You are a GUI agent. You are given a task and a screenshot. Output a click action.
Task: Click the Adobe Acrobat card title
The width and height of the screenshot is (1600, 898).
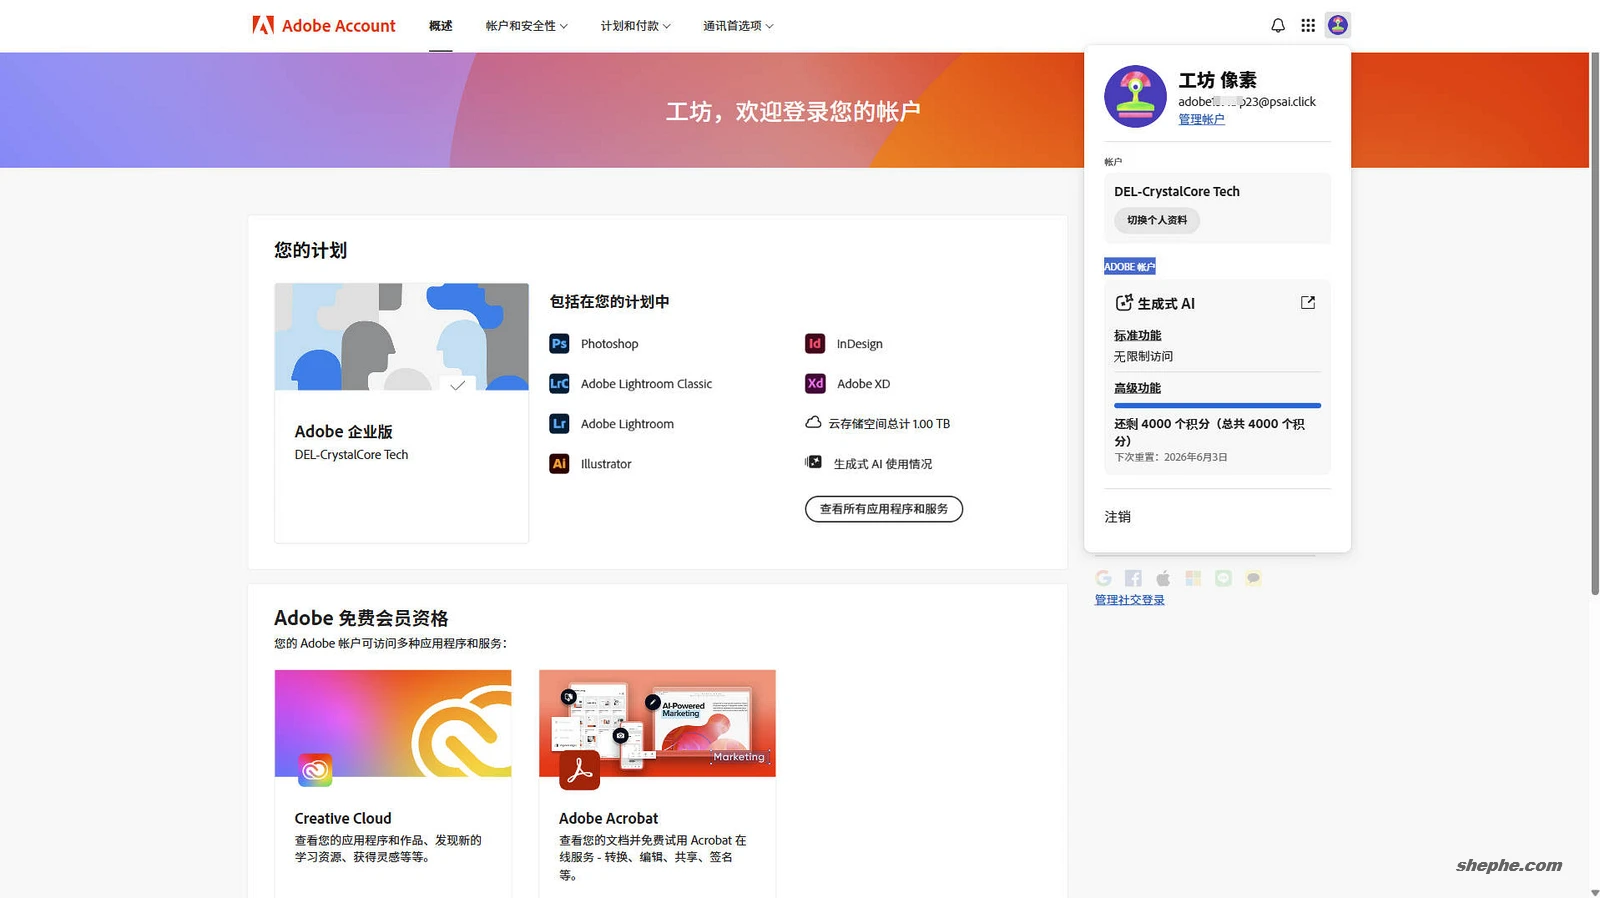click(x=608, y=818)
